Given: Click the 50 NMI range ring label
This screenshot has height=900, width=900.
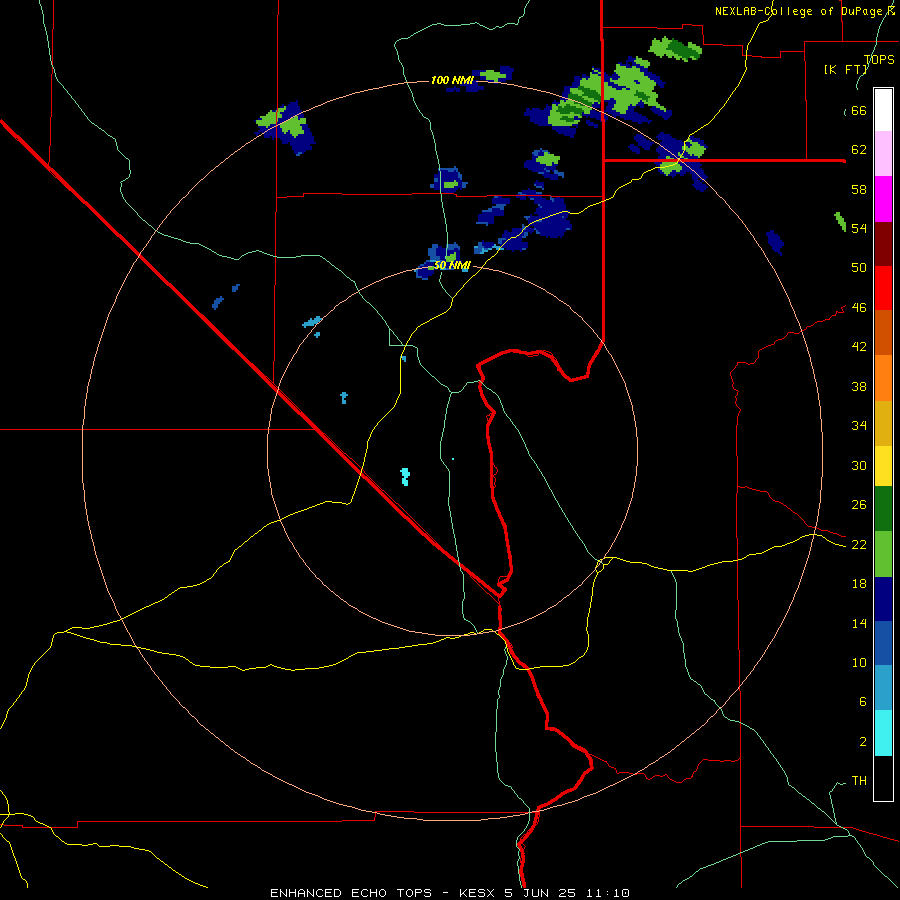Looking at the screenshot, I should (x=452, y=265).
